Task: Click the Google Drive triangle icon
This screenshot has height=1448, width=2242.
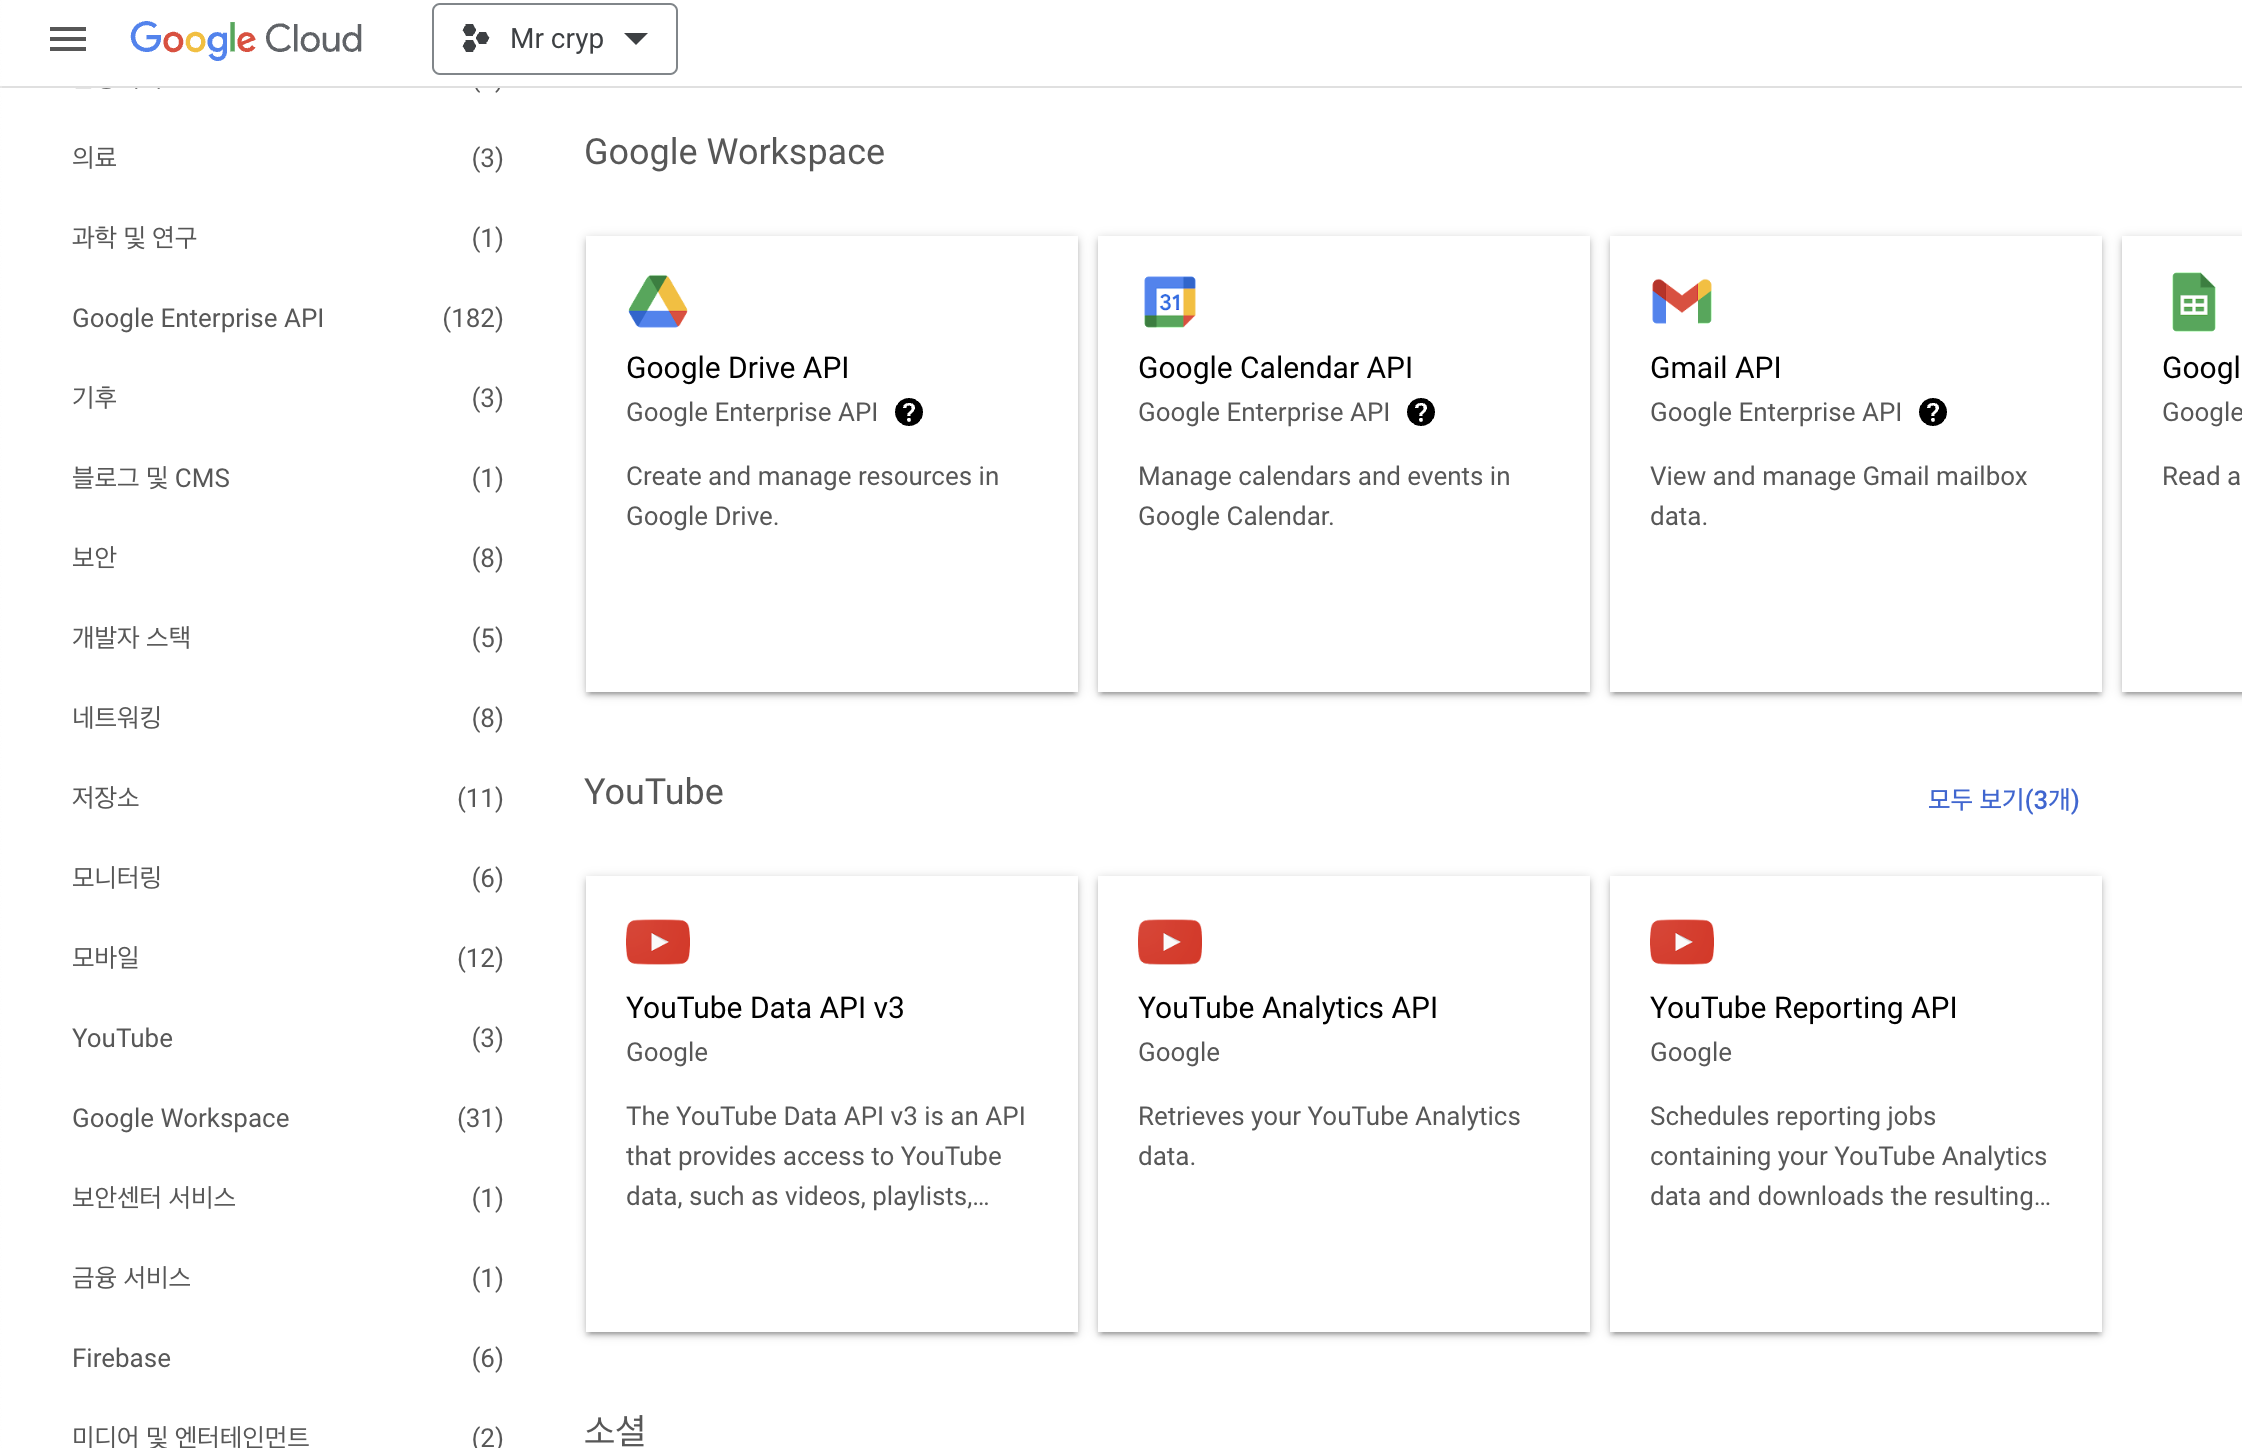Action: 657,301
